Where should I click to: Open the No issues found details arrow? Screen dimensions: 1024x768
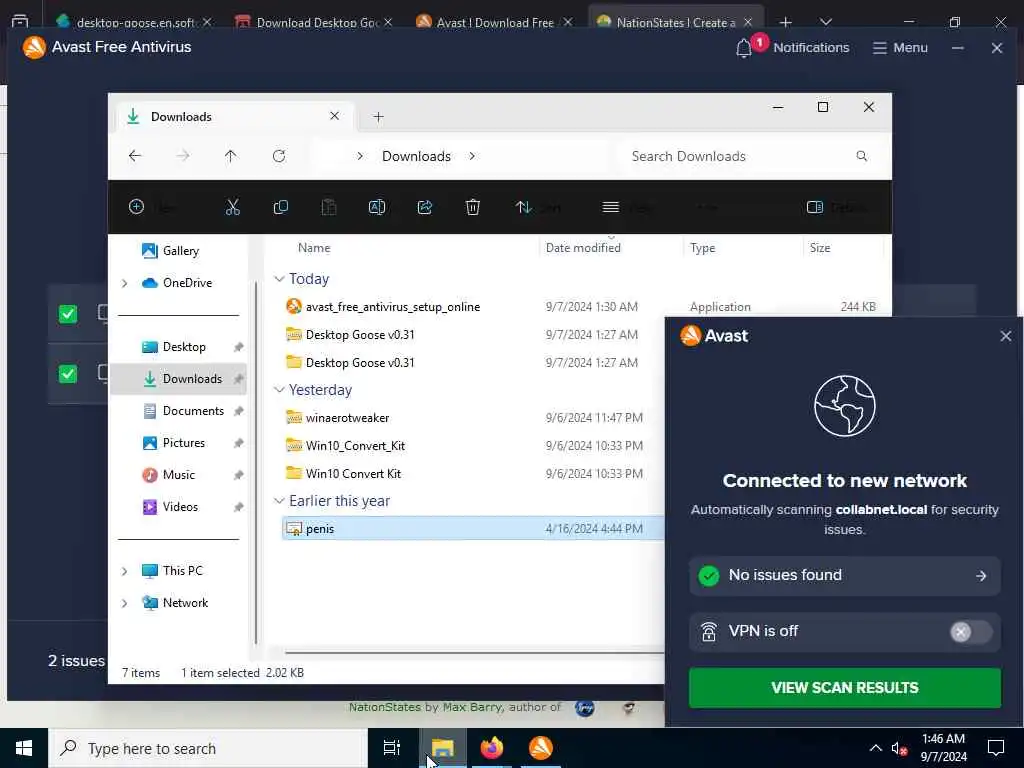click(x=980, y=575)
